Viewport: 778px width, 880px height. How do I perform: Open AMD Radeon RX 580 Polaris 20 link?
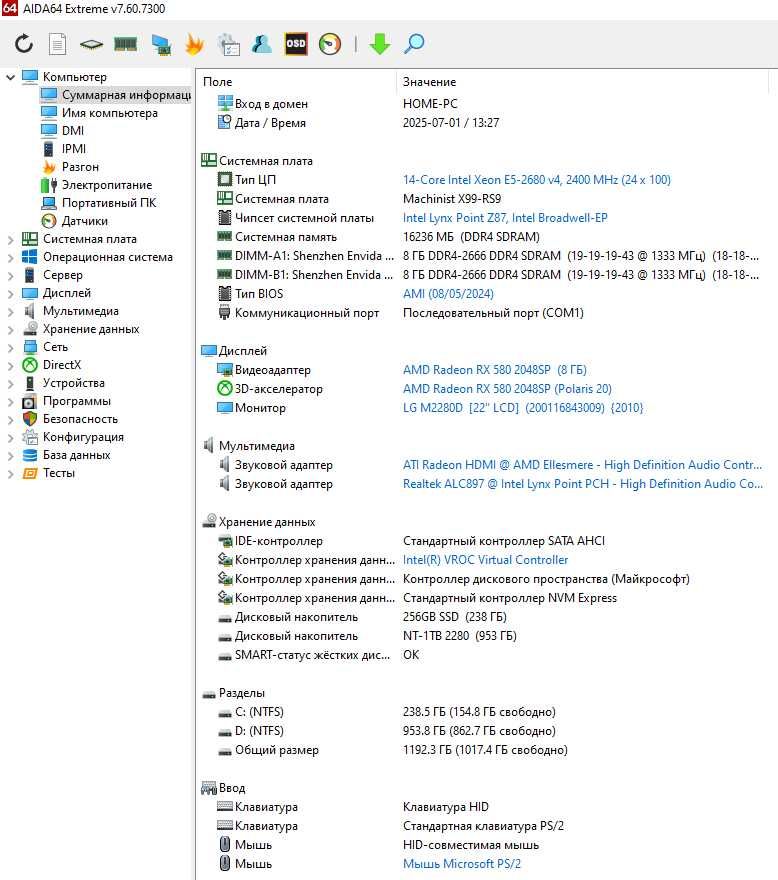tap(507, 389)
